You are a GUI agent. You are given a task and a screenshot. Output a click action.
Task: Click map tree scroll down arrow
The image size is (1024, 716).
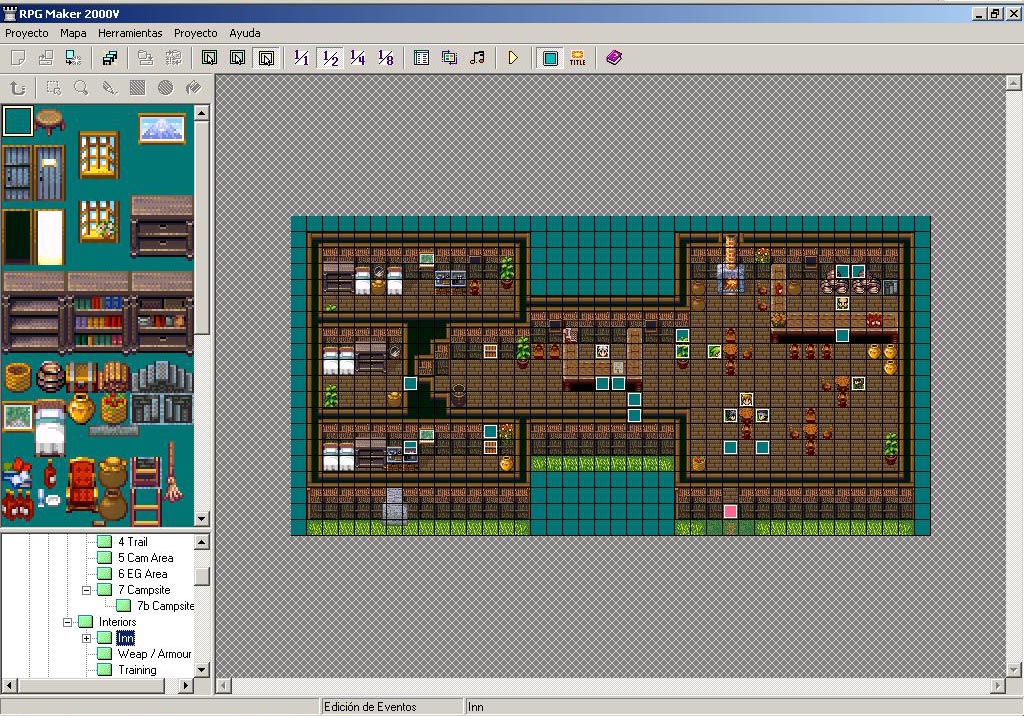pos(202,669)
